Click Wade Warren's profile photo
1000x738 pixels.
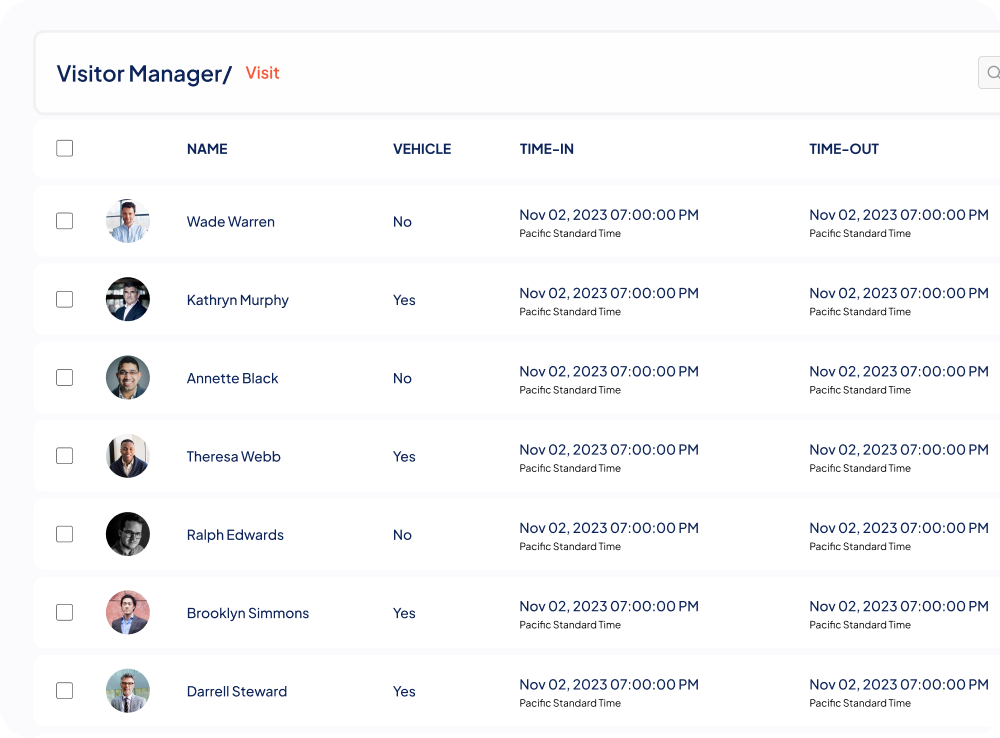[x=128, y=222]
